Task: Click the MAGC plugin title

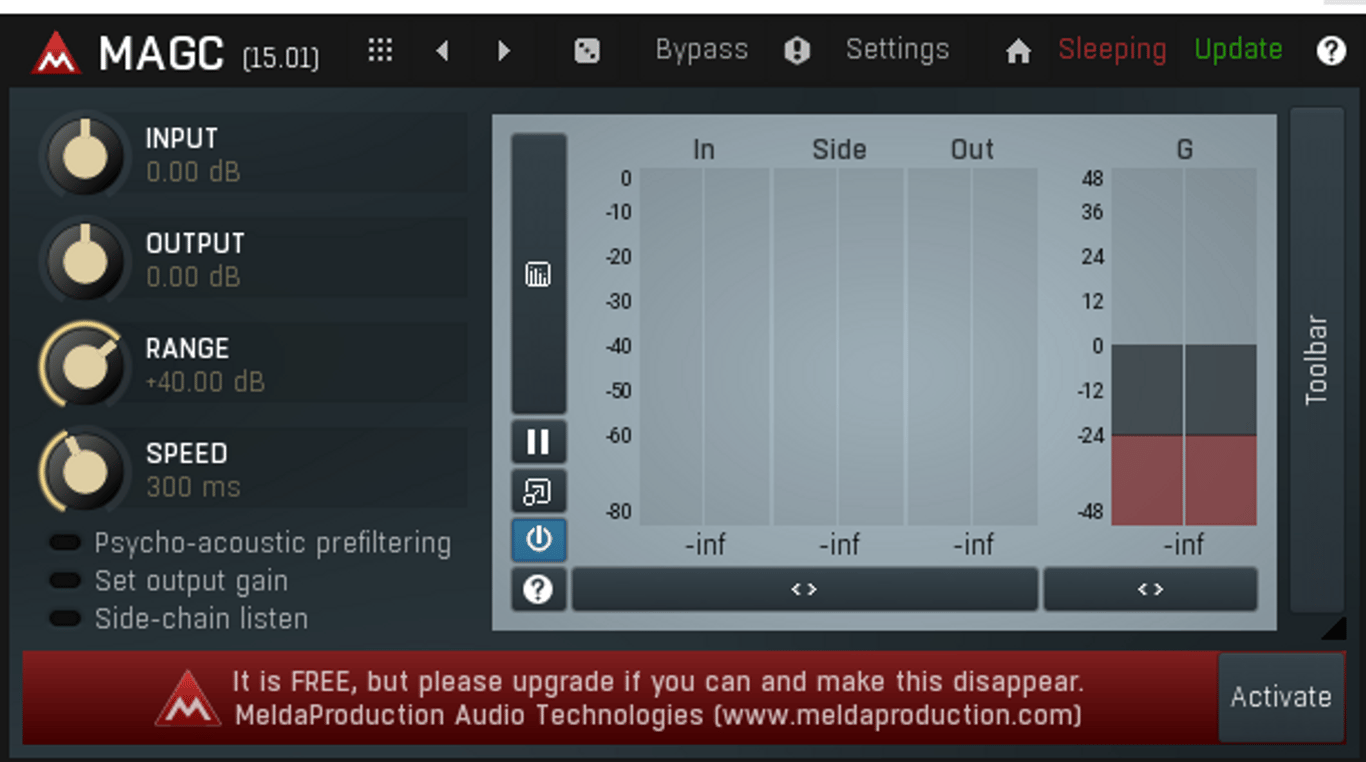Action: [161, 54]
